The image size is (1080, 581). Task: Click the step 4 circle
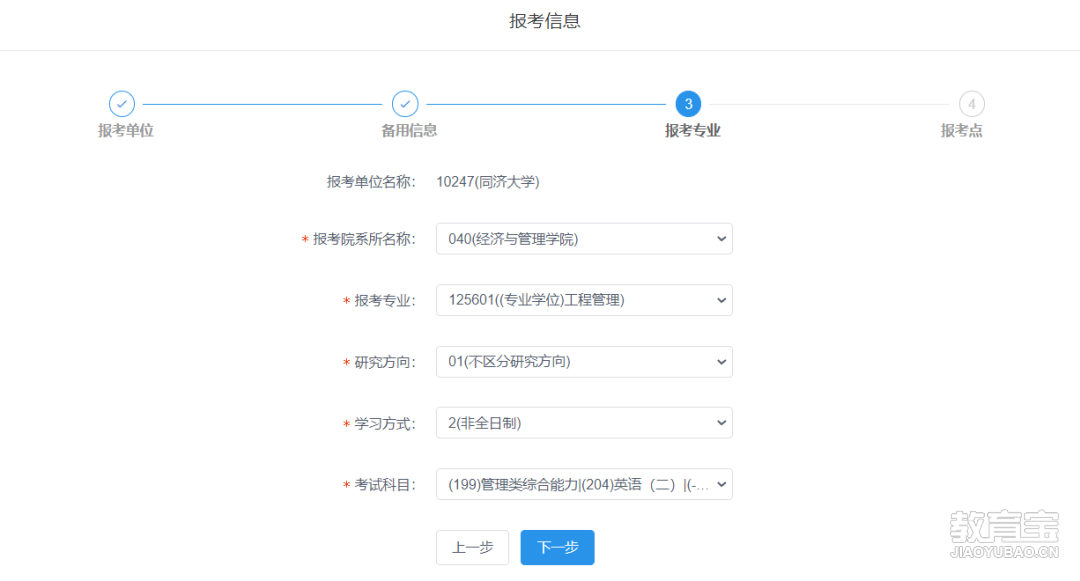(x=971, y=104)
